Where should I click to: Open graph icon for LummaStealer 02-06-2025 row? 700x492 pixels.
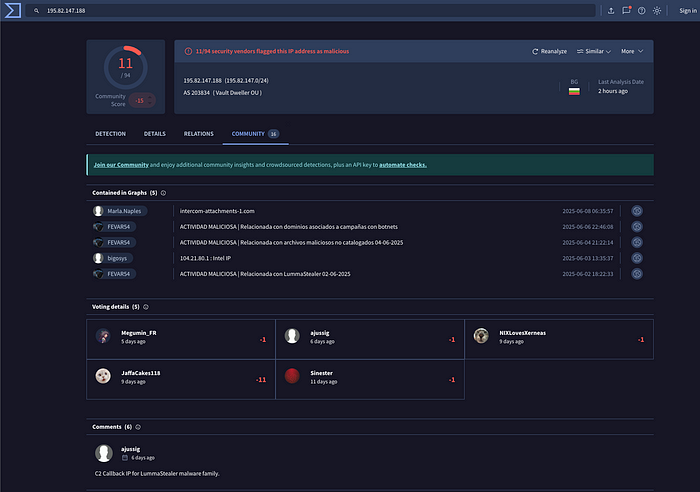pos(637,273)
